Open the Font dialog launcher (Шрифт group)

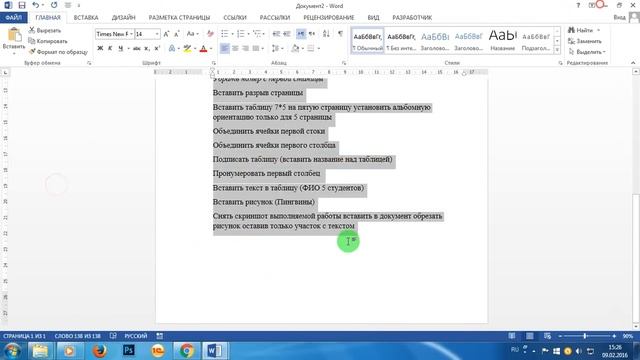click(x=213, y=63)
